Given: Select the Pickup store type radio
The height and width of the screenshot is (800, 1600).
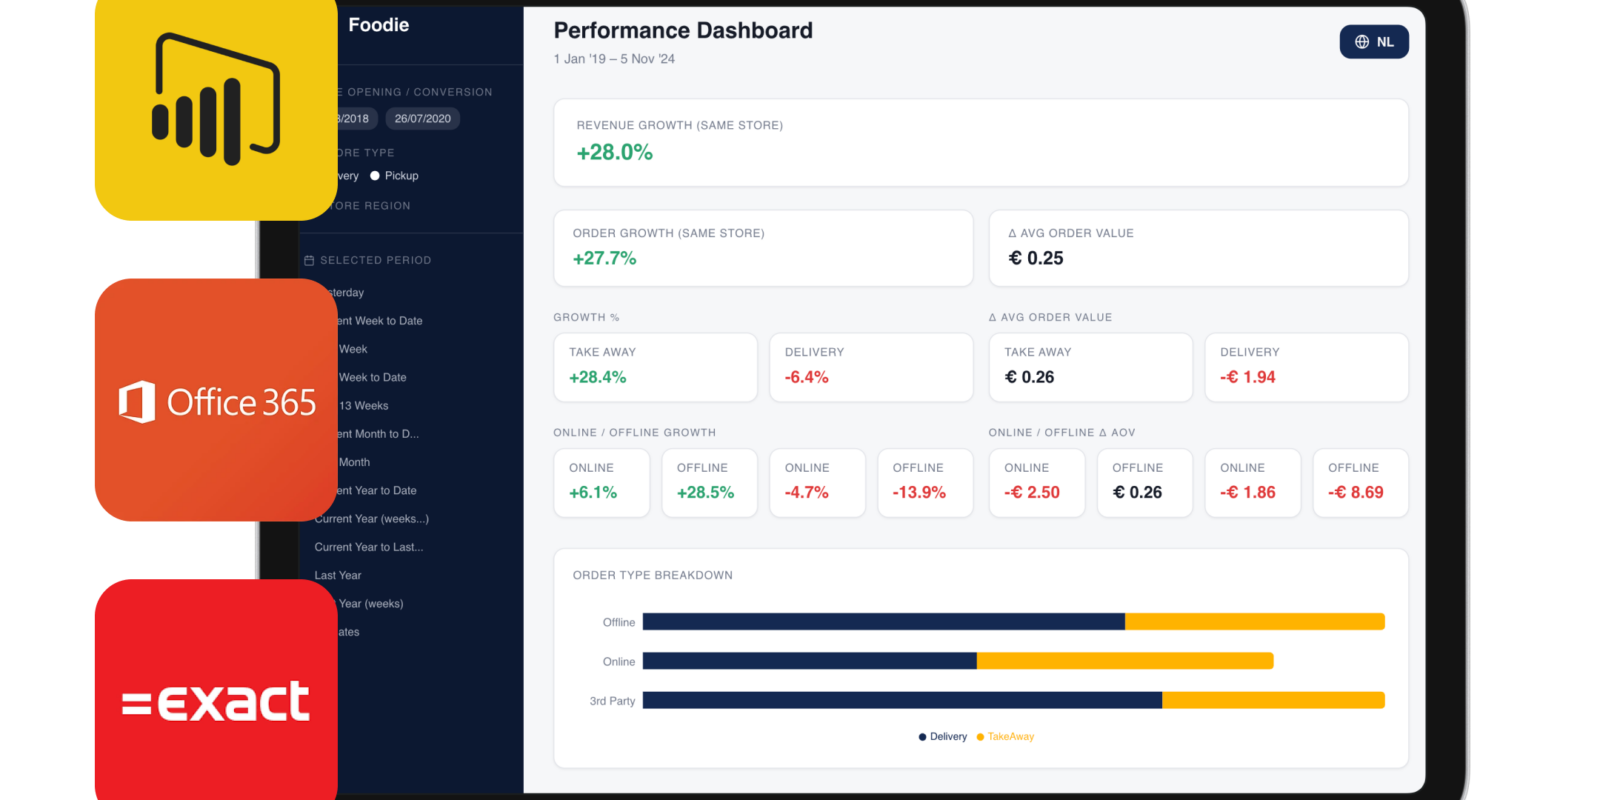Looking at the screenshot, I should point(375,176).
